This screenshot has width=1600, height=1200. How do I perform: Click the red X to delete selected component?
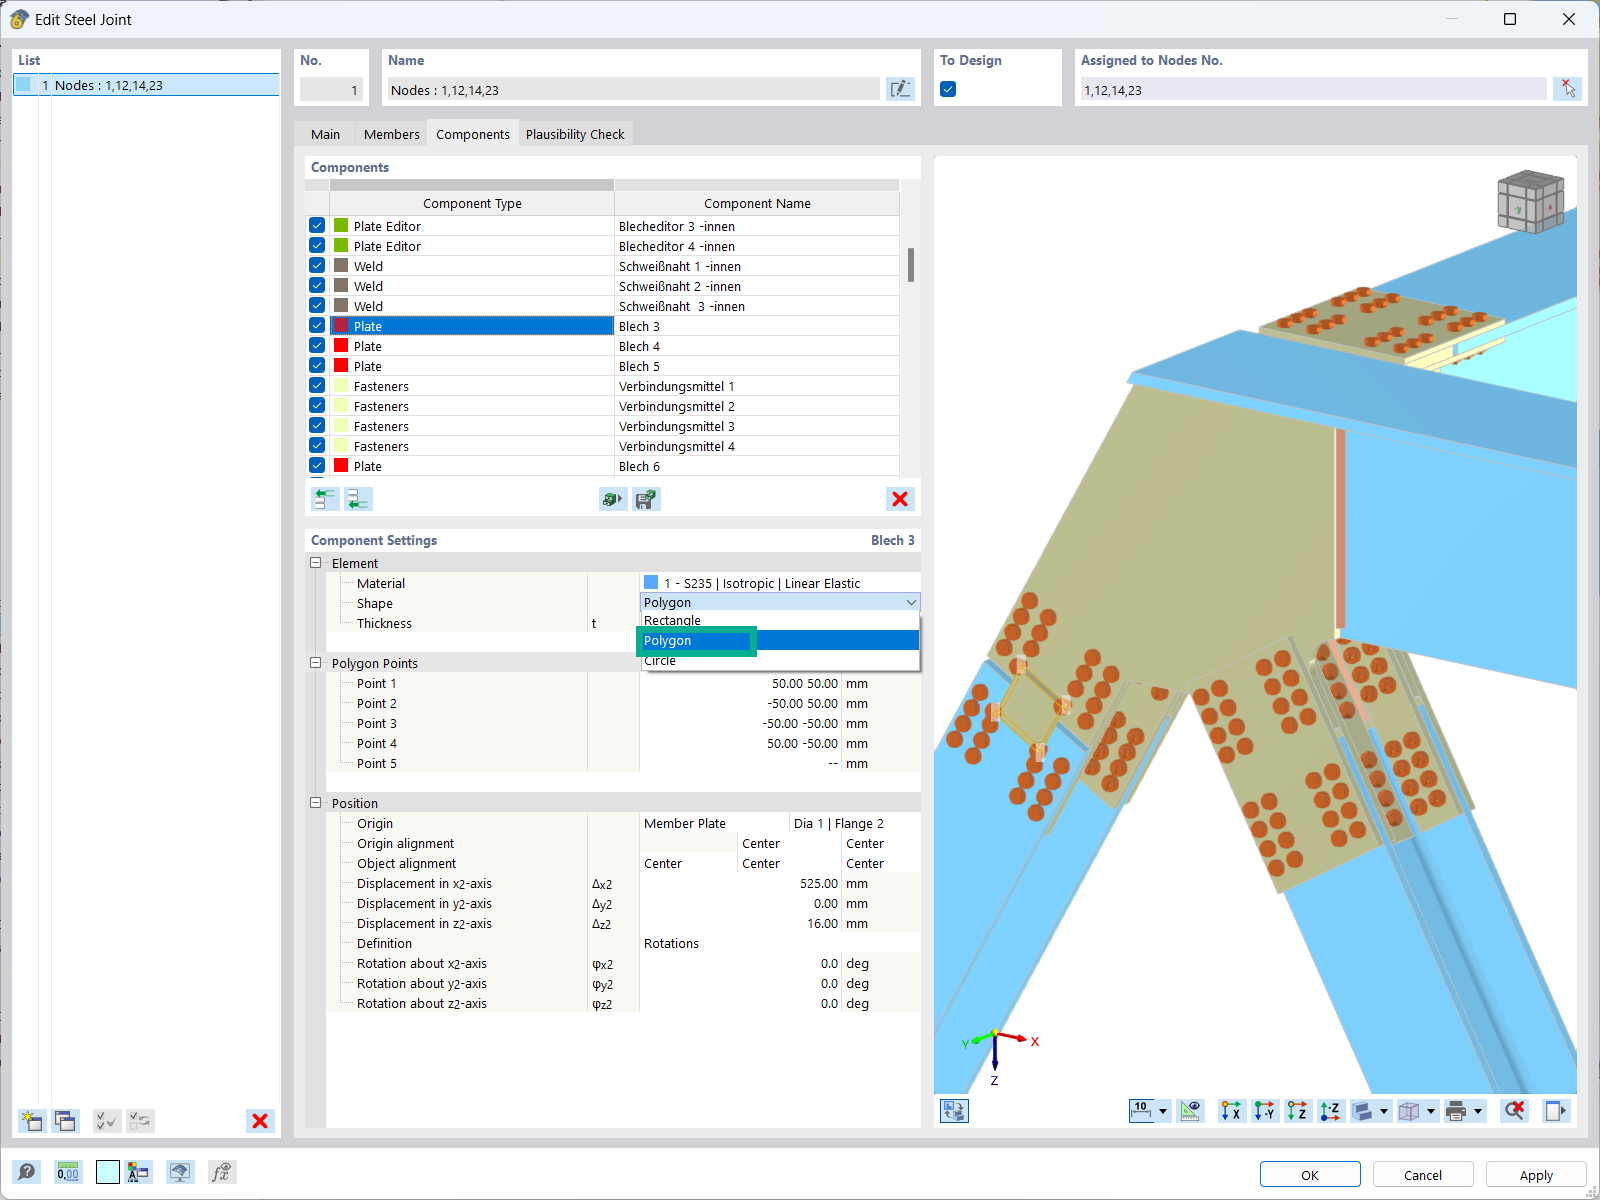[899, 499]
